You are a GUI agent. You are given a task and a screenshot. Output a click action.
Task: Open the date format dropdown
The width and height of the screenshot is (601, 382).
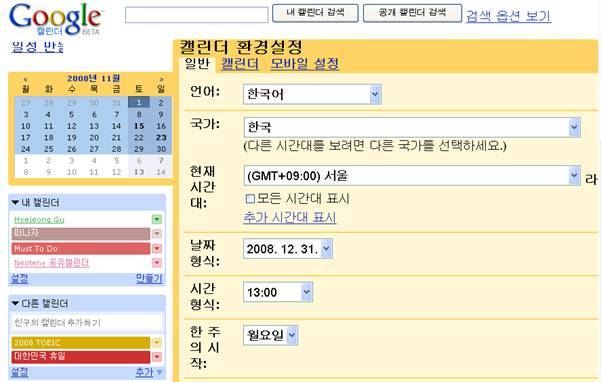point(288,249)
